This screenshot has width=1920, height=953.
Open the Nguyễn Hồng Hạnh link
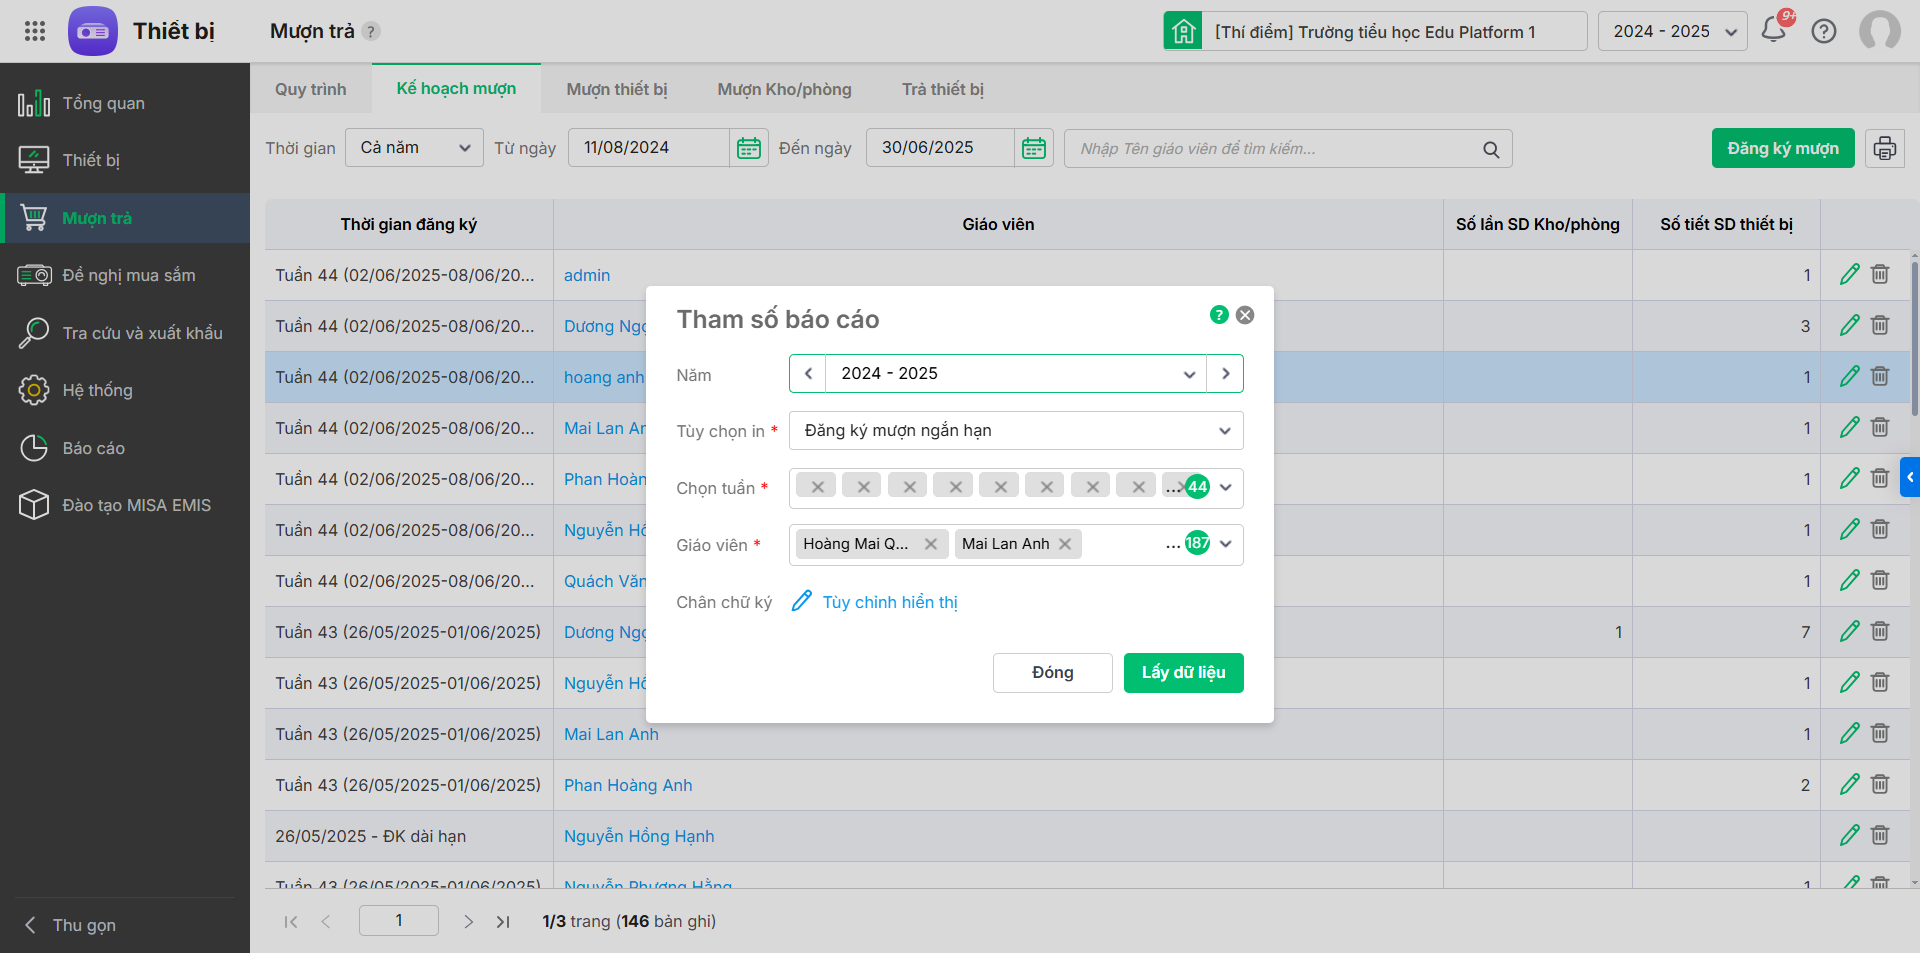click(x=639, y=836)
